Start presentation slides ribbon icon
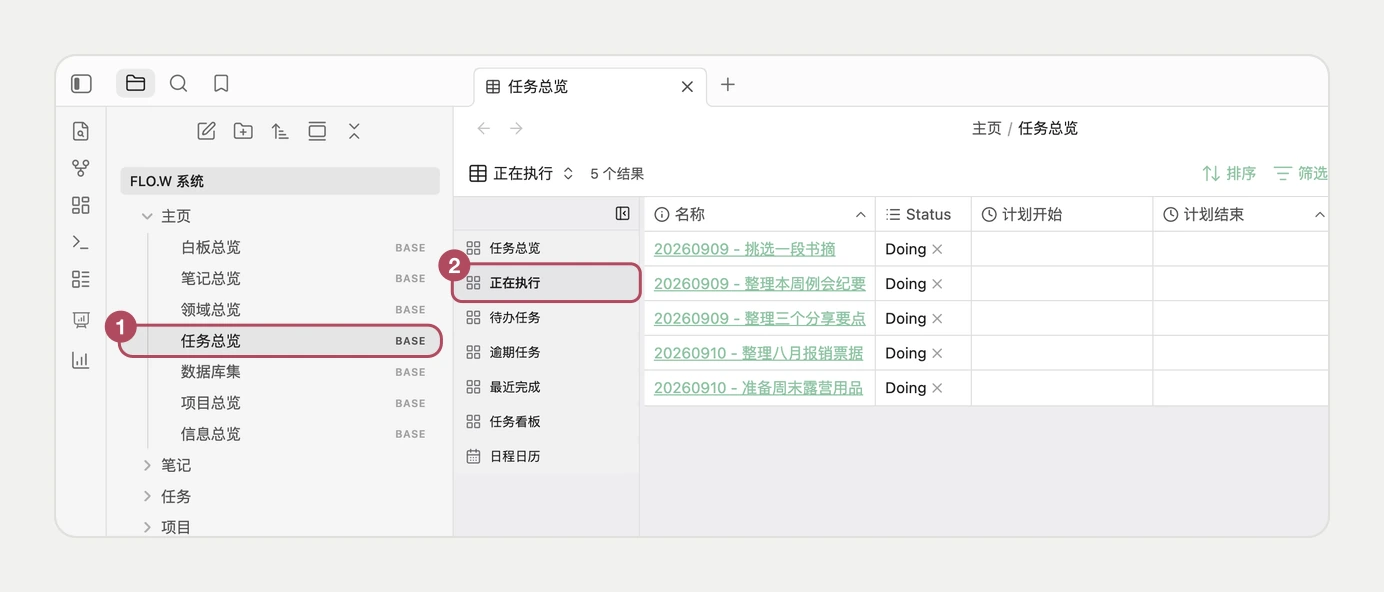 click(x=81, y=320)
